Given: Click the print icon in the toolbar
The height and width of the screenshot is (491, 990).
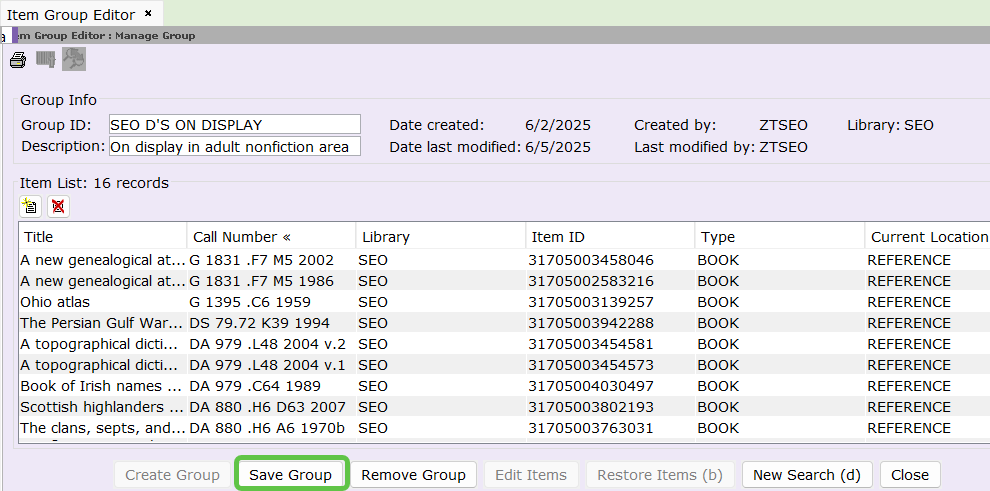Looking at the screenshot, I should [x=18, y=60].
